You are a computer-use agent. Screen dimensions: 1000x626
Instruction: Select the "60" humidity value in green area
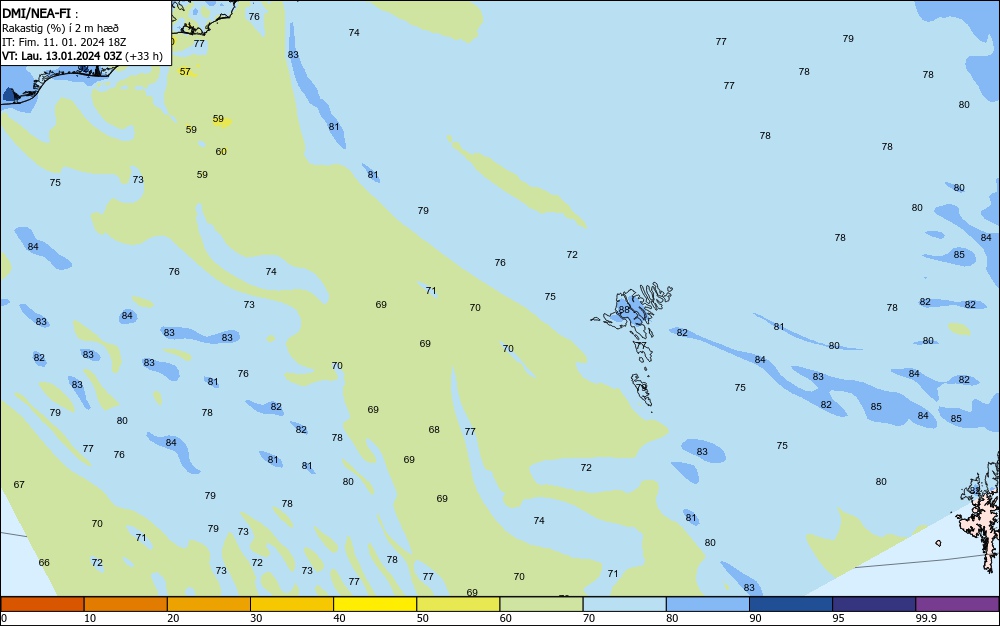[221, 152]
